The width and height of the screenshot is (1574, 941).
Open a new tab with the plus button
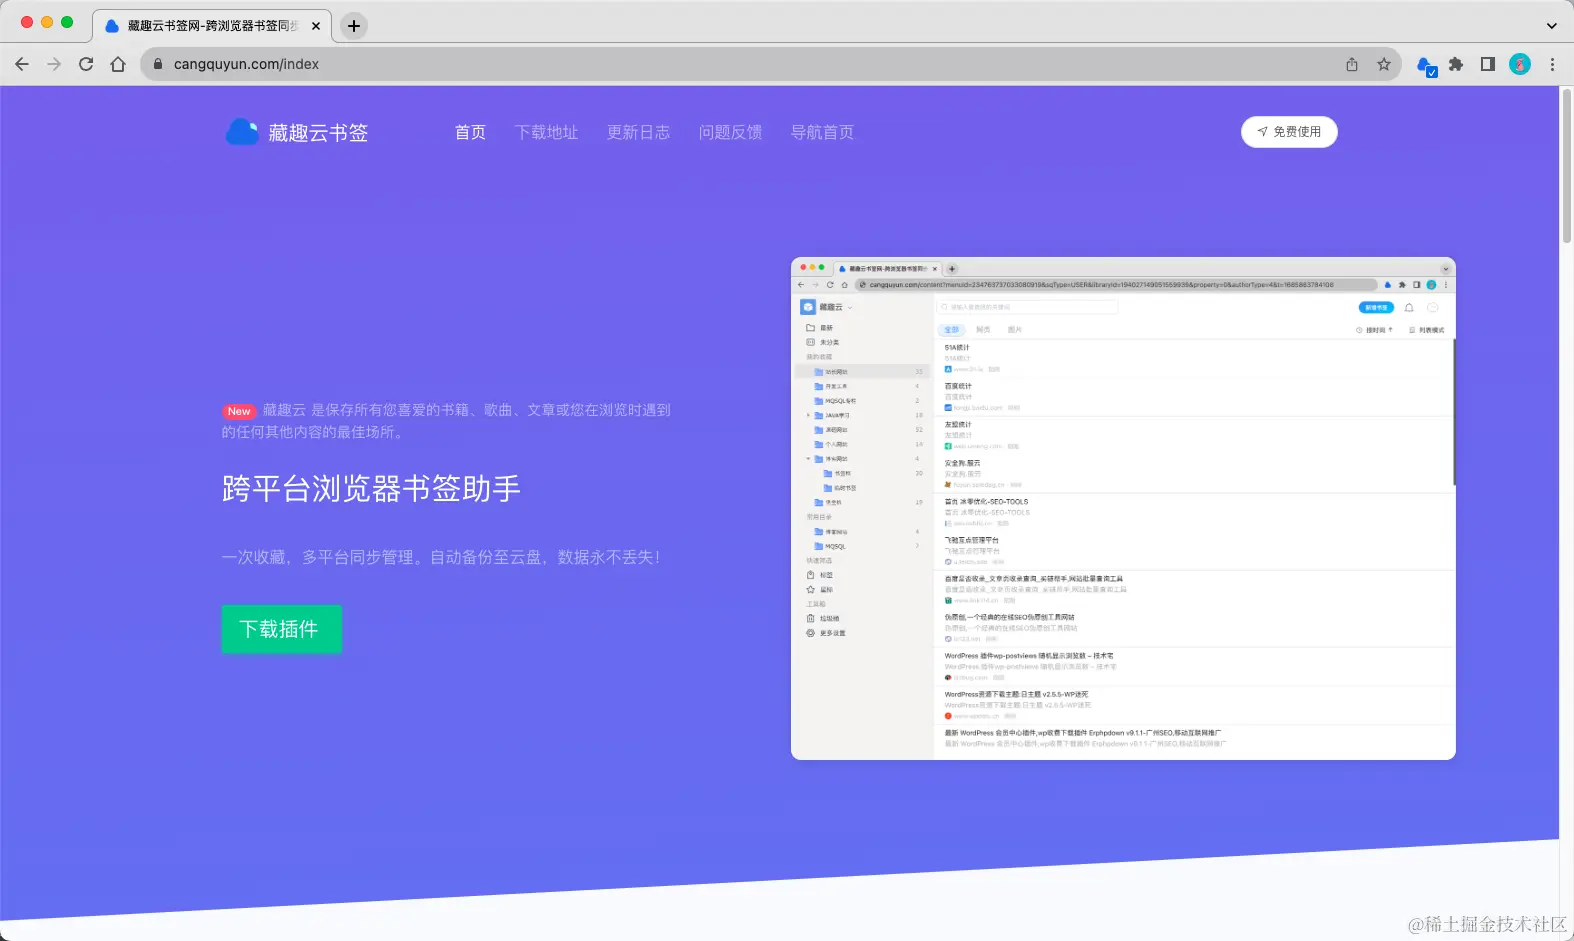tap(354, 26)
